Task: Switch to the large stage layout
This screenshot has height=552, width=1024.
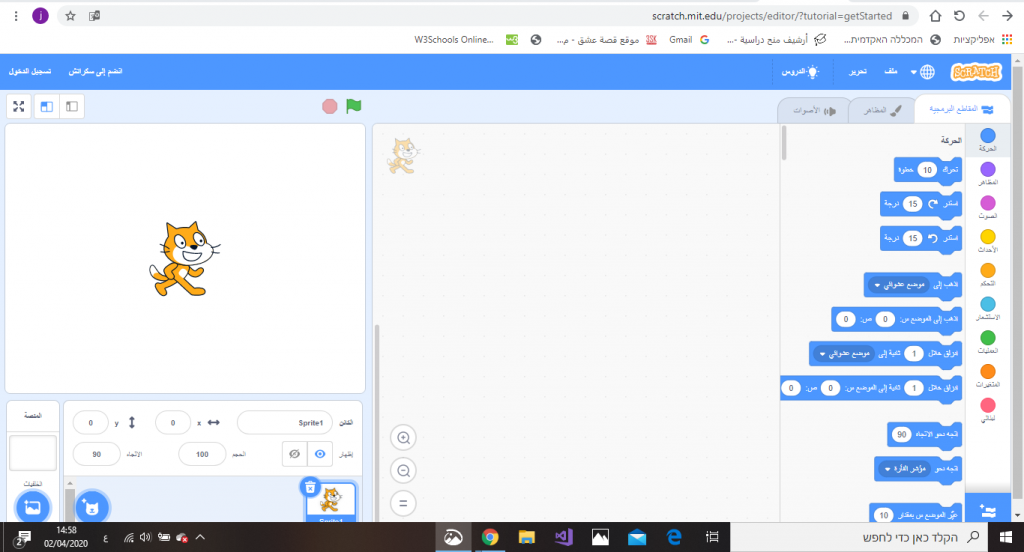Action: point(47,106)
